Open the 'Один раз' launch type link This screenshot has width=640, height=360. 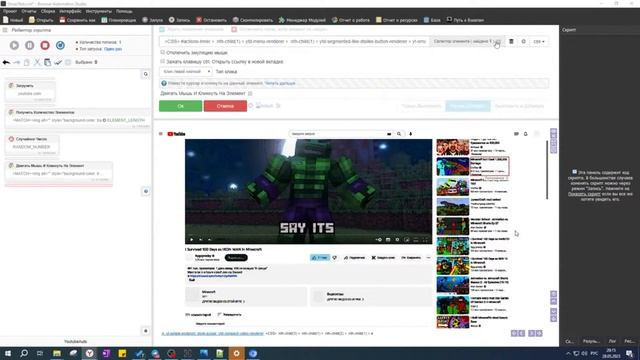[x=113, y=49]
